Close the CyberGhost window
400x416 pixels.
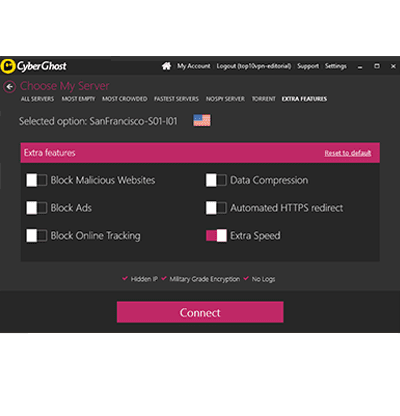[393, 66]
